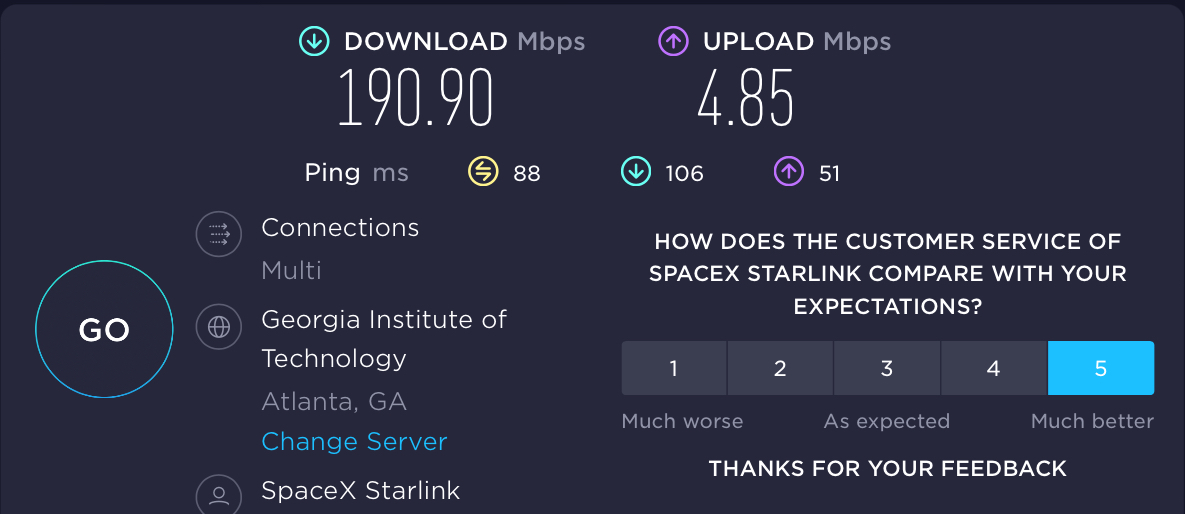Viewport: 1185px width, 514px height.
Task: Toggle the Multi connections setting
Action: click(292, 270)
